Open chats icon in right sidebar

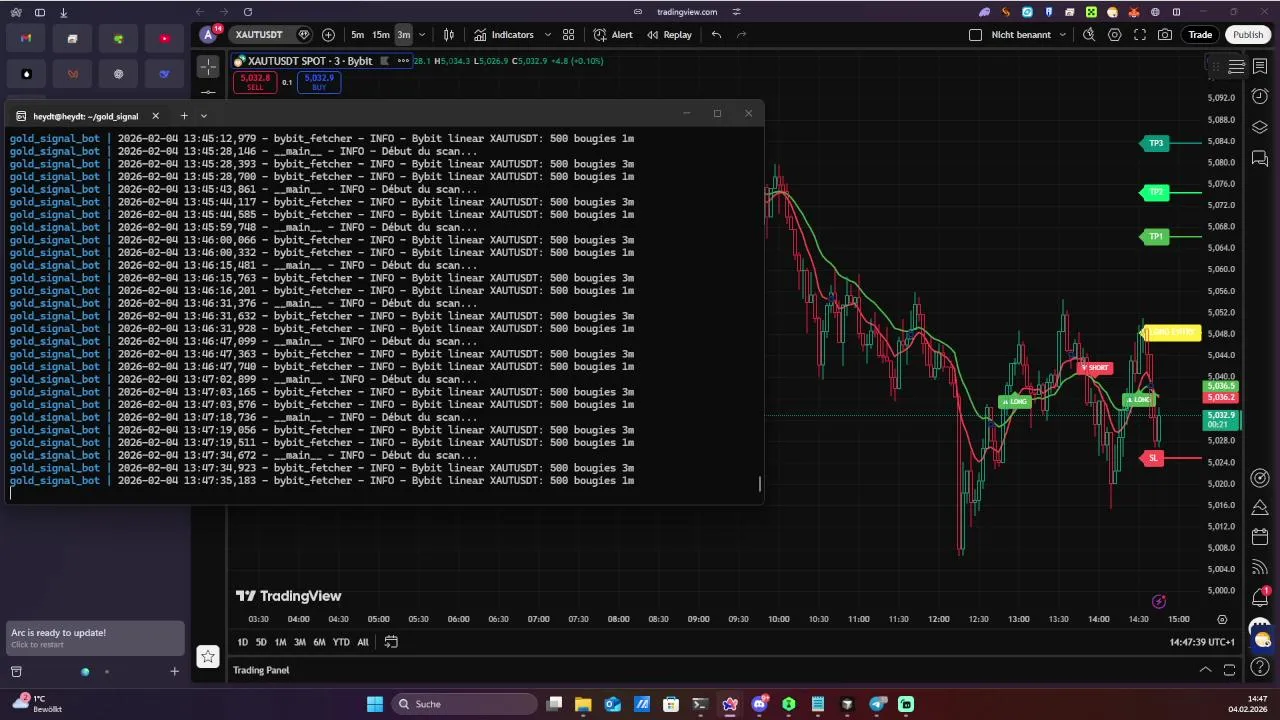[1260, 159]
